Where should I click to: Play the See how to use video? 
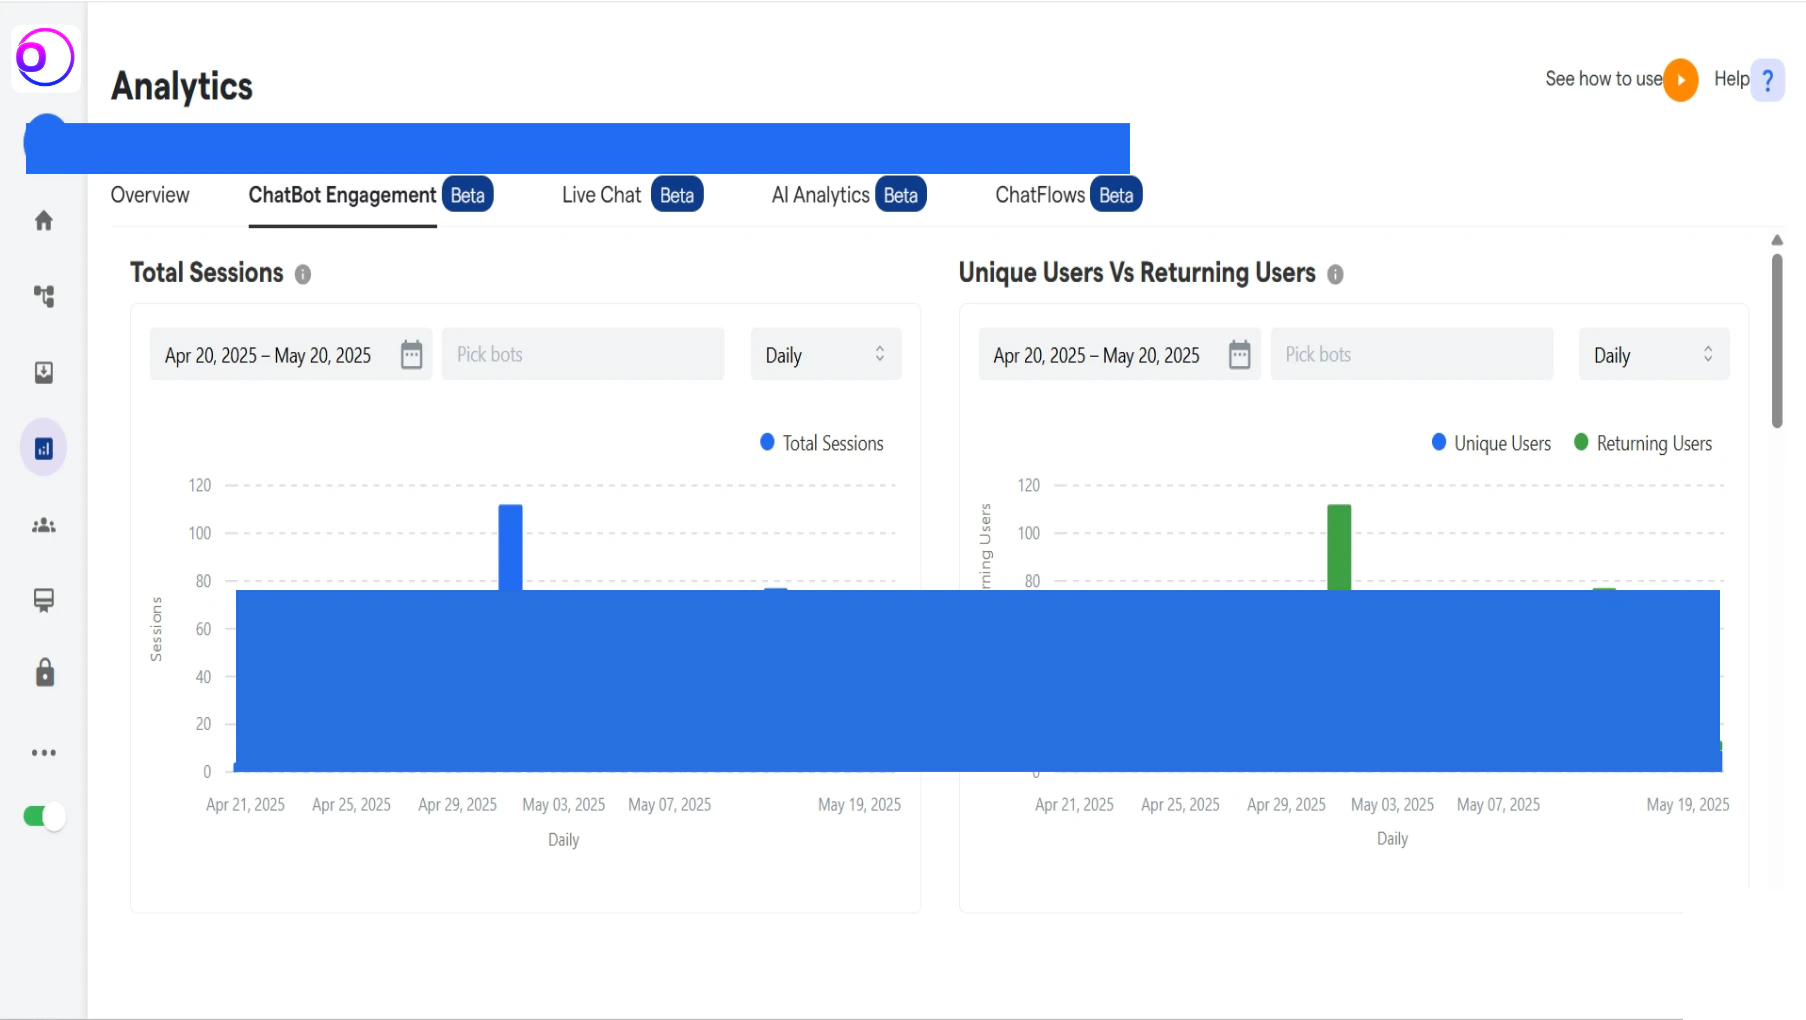click(x=1681, y=80)
